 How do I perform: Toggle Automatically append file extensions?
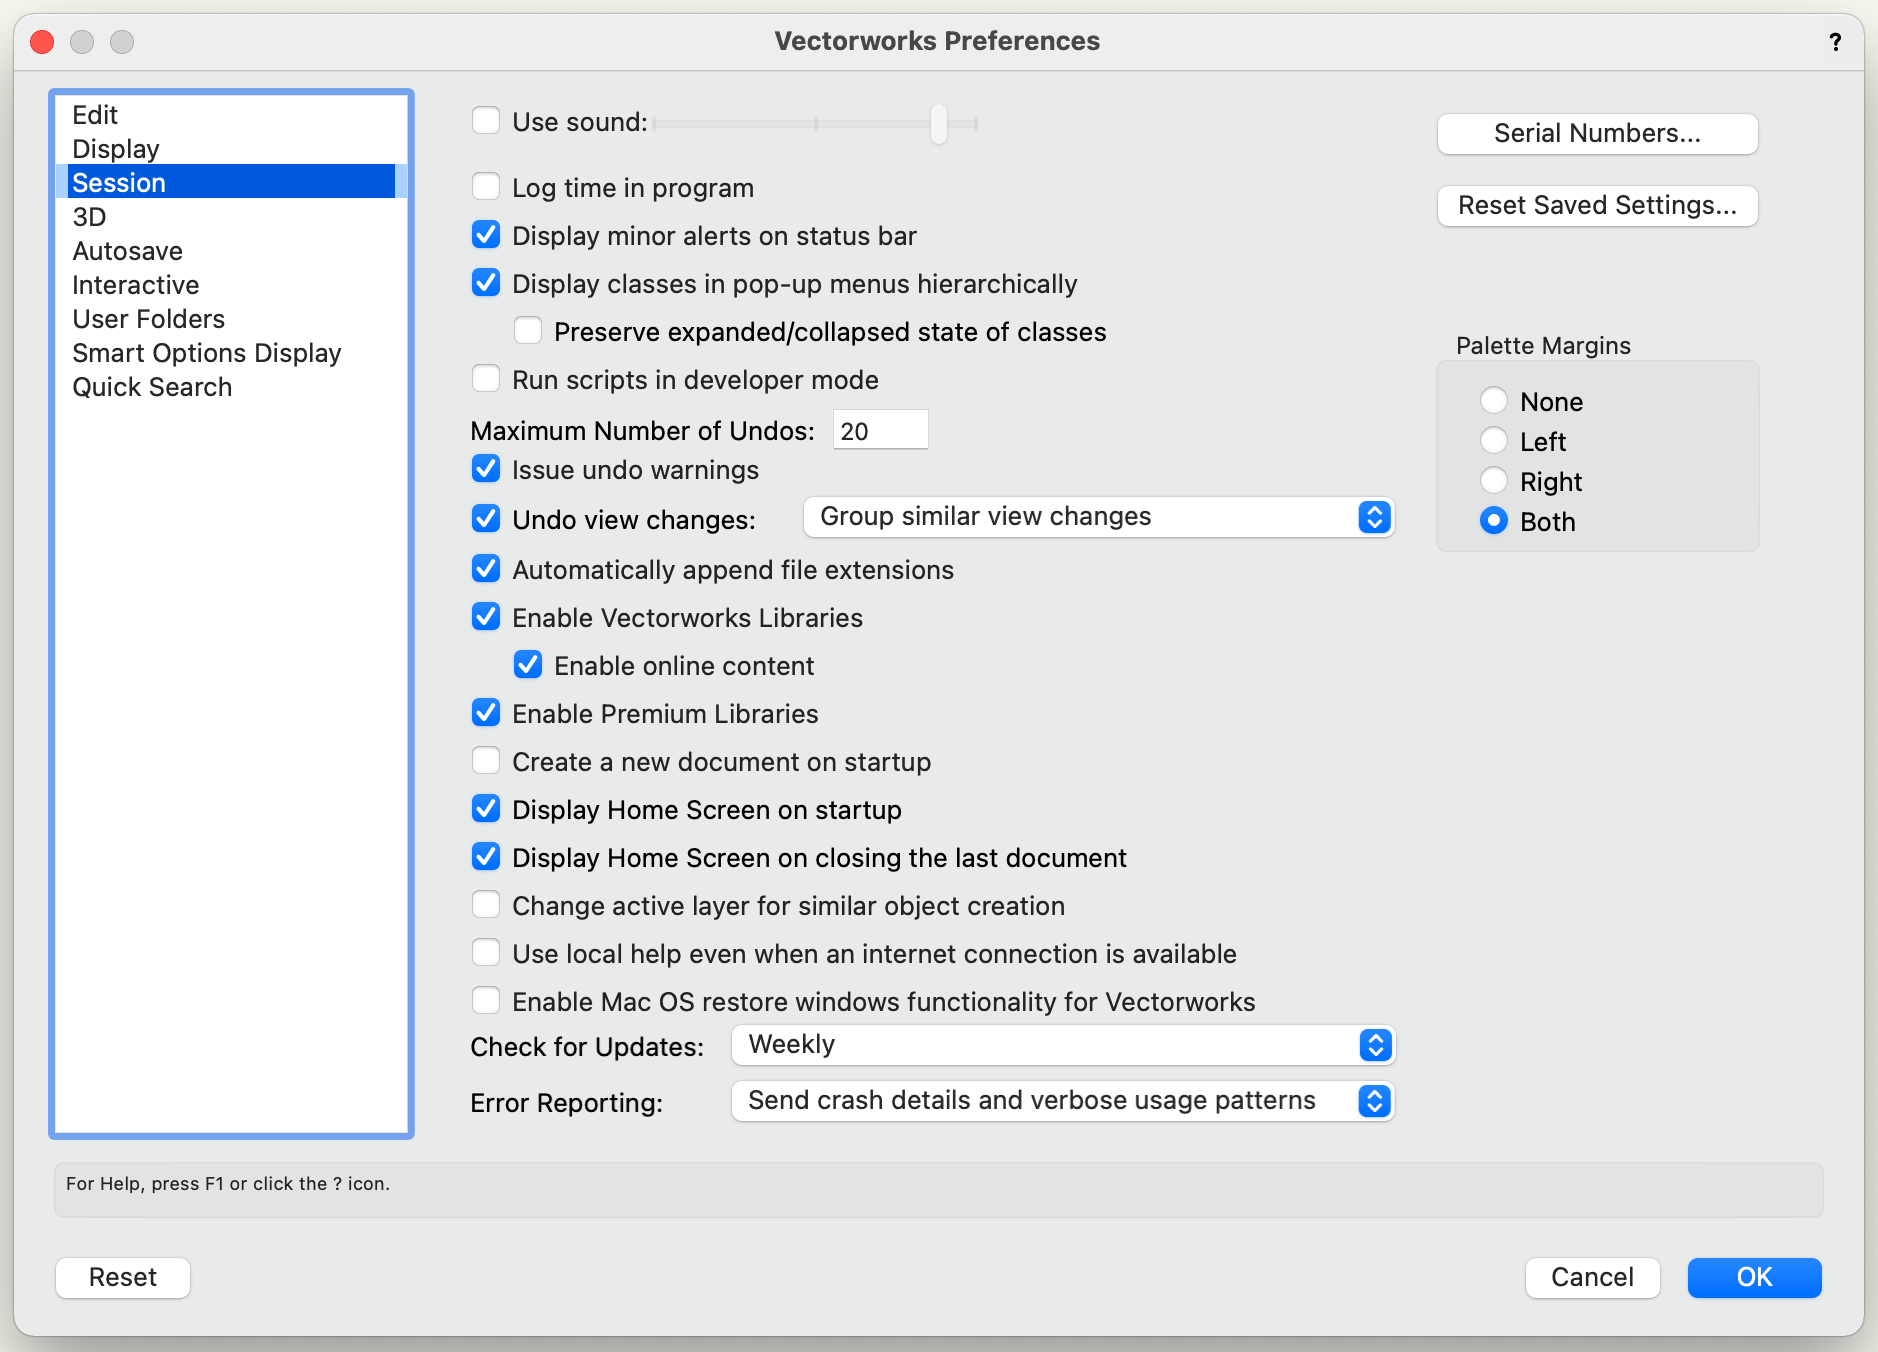(486, 569)
